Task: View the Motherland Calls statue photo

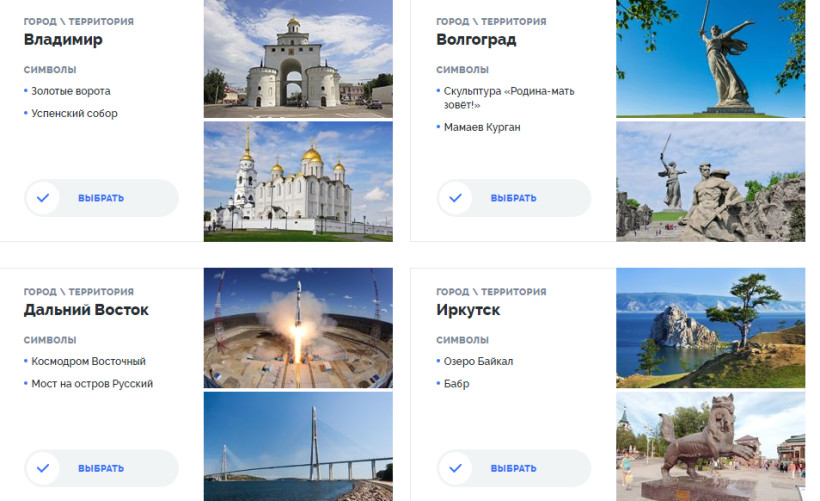Action: click(x=710, y=59)
